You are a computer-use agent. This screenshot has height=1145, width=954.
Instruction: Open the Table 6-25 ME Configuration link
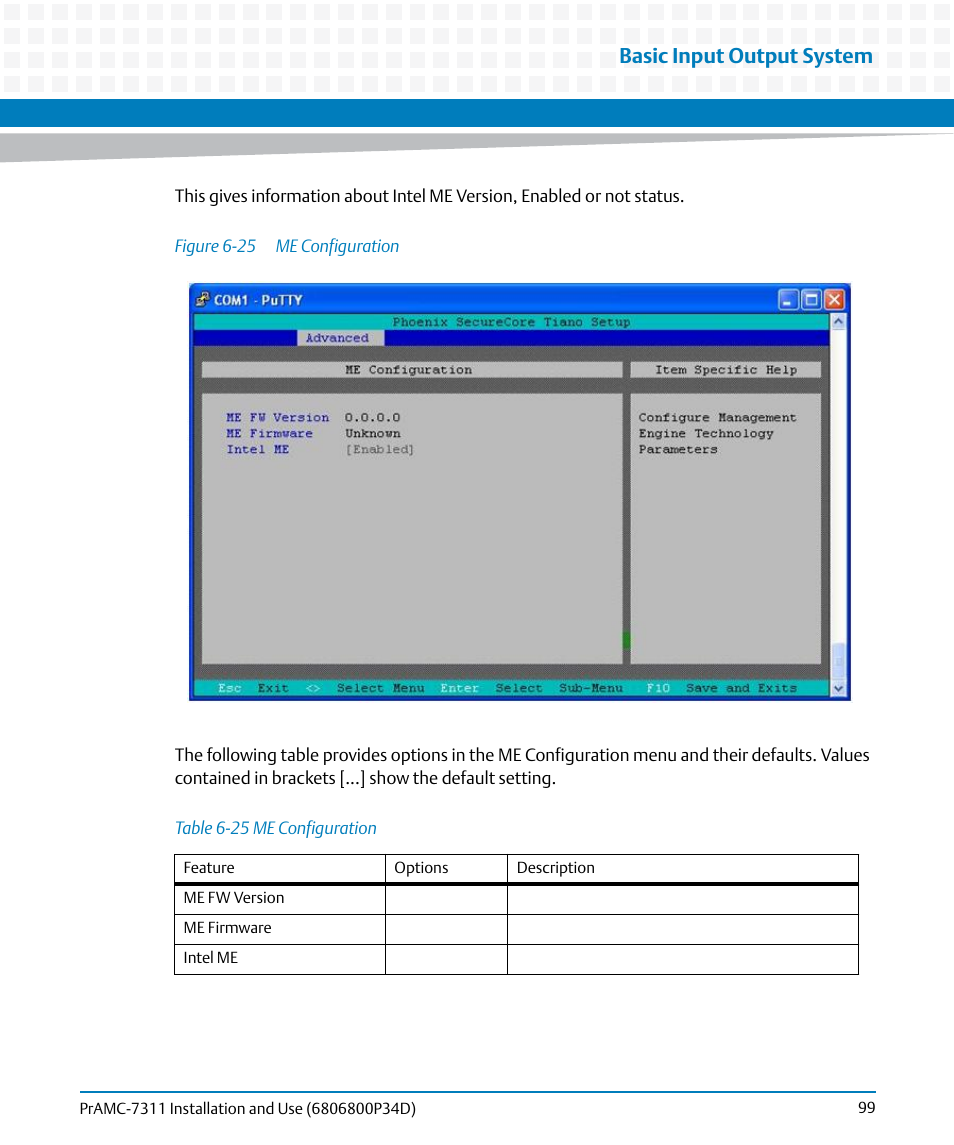(275, 828)
